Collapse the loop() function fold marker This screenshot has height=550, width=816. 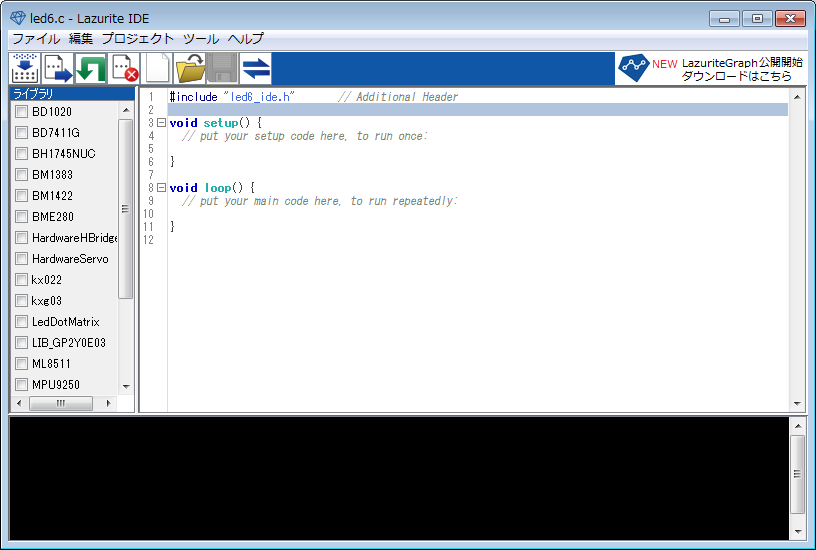(x=161, y=188)
